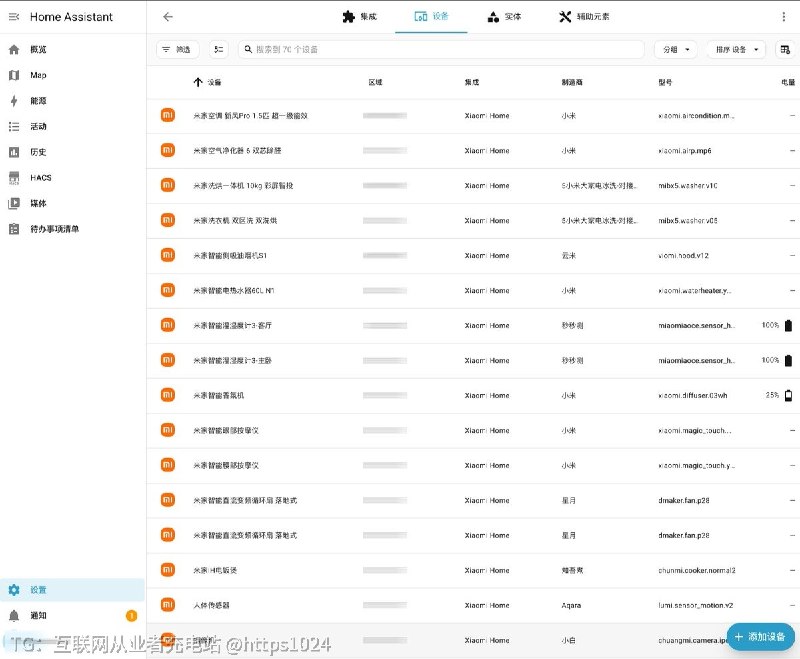Go back with the left arrow
The height and width of the screenshot is (659, 800).
[x=168, y=17]
